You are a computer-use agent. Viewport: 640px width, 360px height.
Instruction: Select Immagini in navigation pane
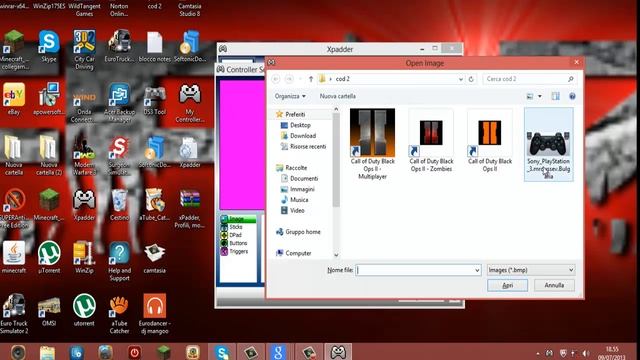tap(302, 189)
